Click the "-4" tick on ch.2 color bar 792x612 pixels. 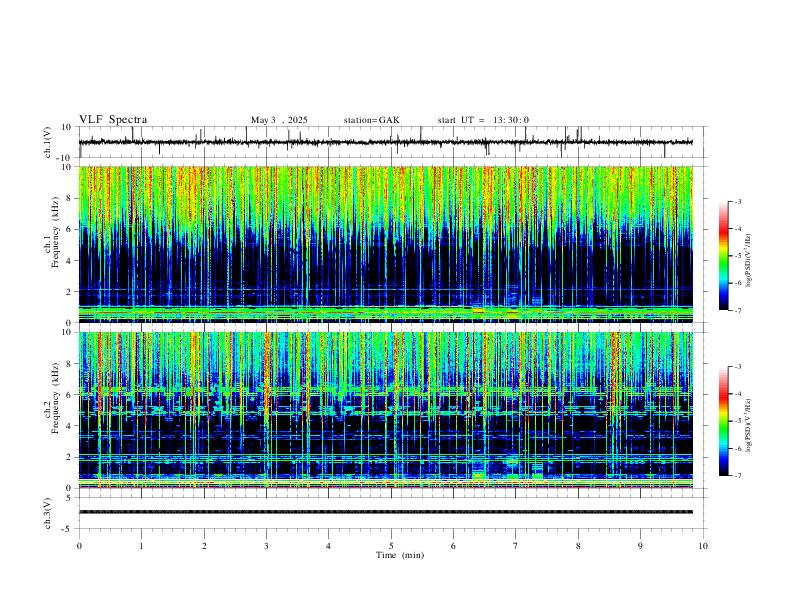[x=737, y=394]
